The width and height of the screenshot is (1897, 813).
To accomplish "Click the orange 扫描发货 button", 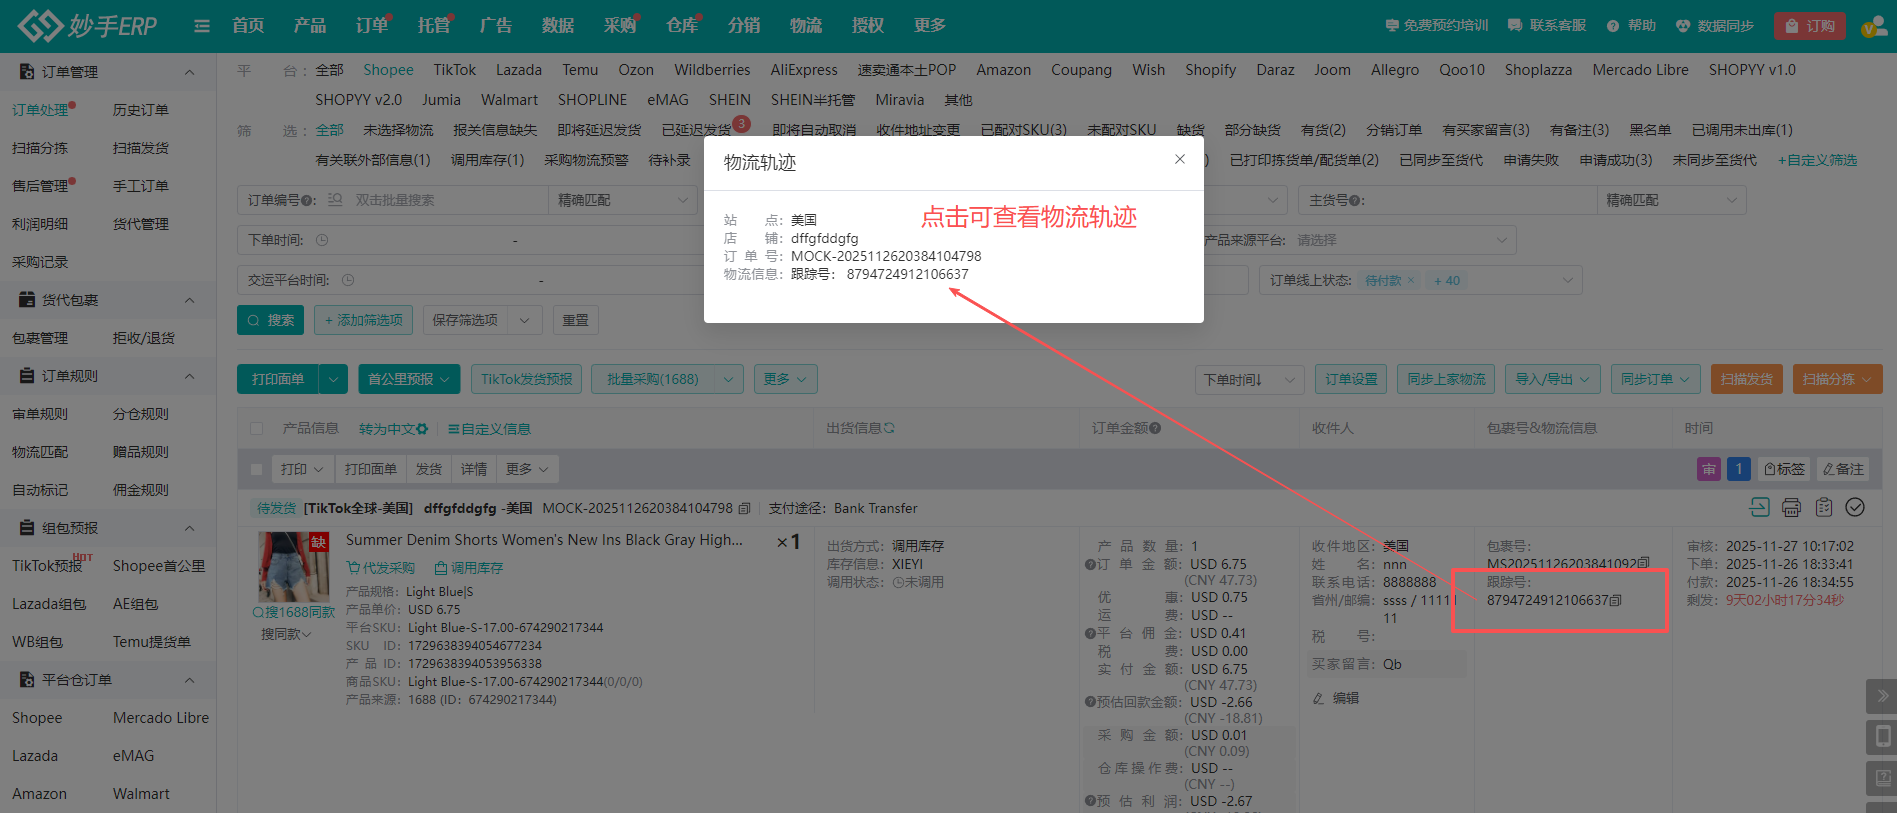I will (x=1746, y=379).
